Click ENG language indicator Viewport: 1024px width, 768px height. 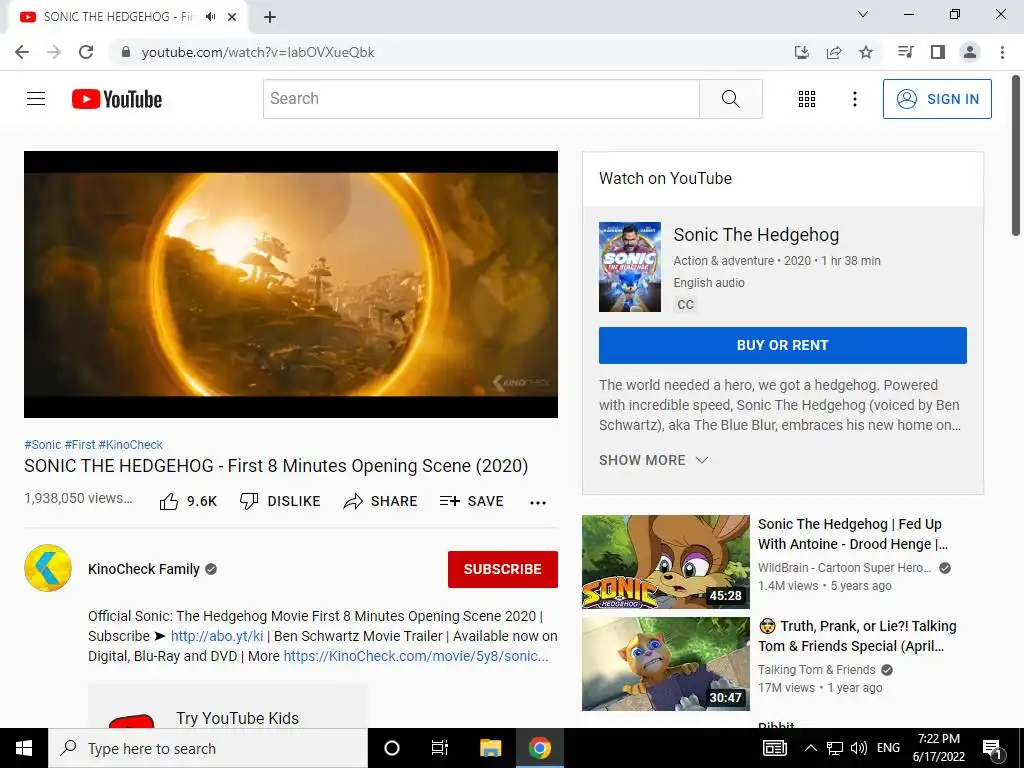888,748
